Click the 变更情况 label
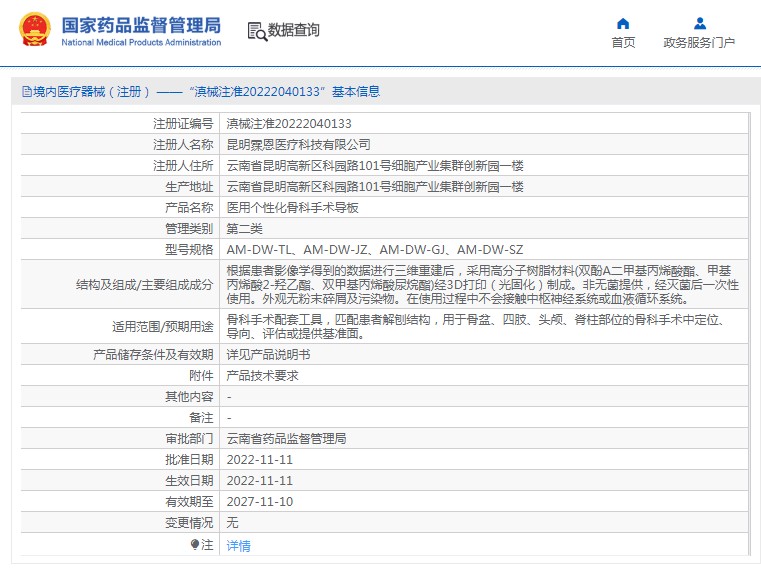761x573 pixels. tap(189, 523)
